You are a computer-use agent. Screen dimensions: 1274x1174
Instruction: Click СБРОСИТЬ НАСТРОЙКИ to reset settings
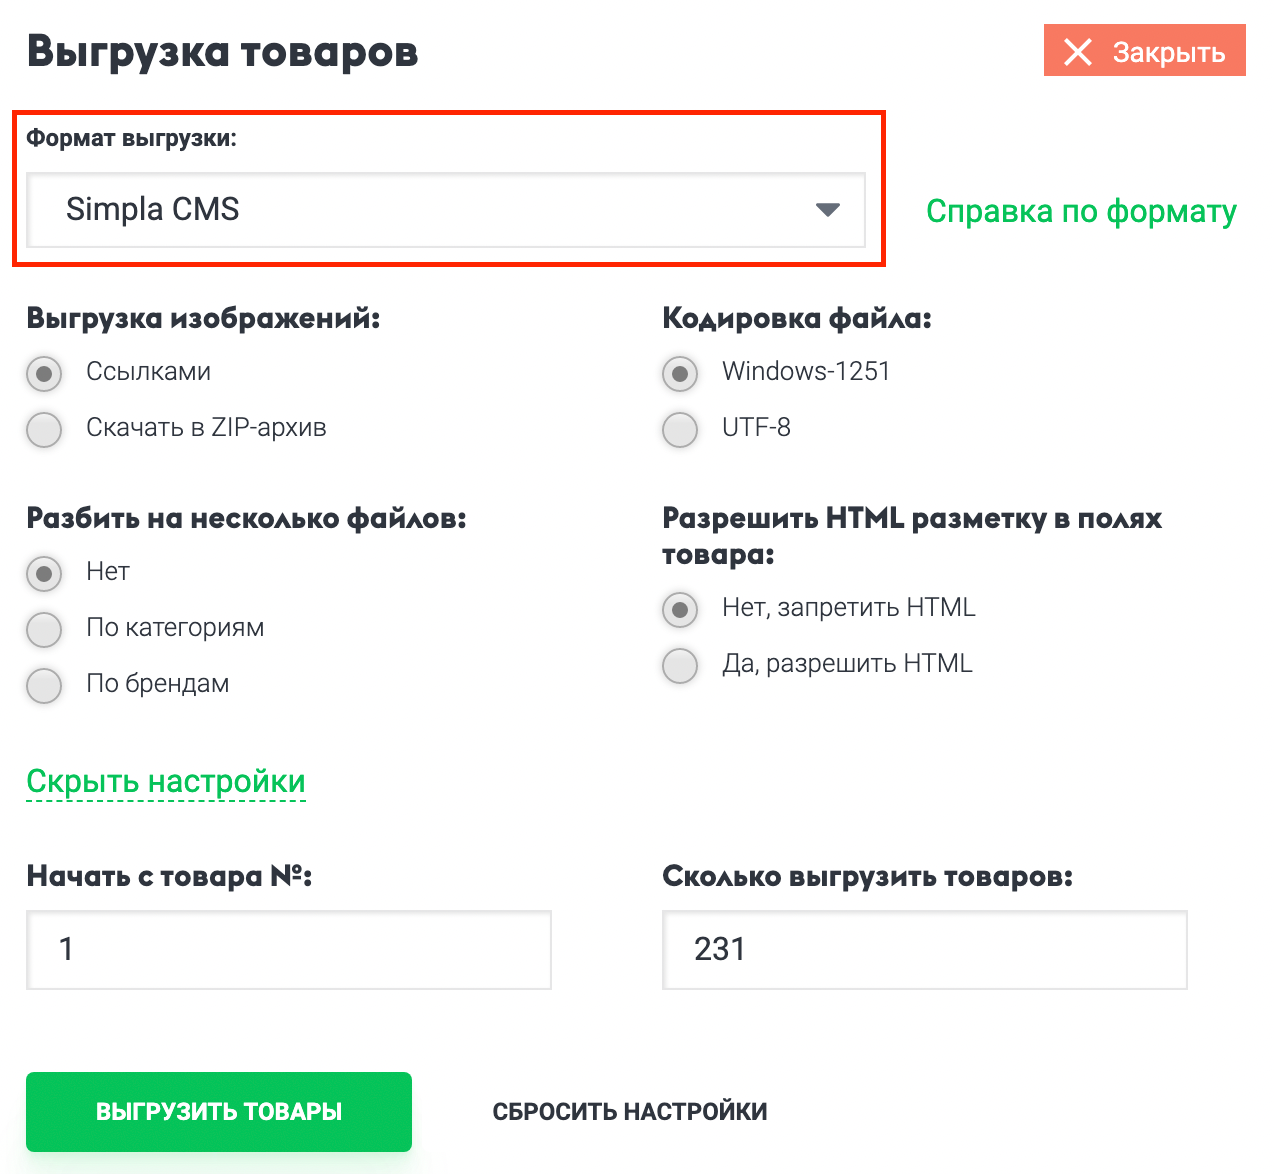pyautogui.click(x=629, y=1111)
